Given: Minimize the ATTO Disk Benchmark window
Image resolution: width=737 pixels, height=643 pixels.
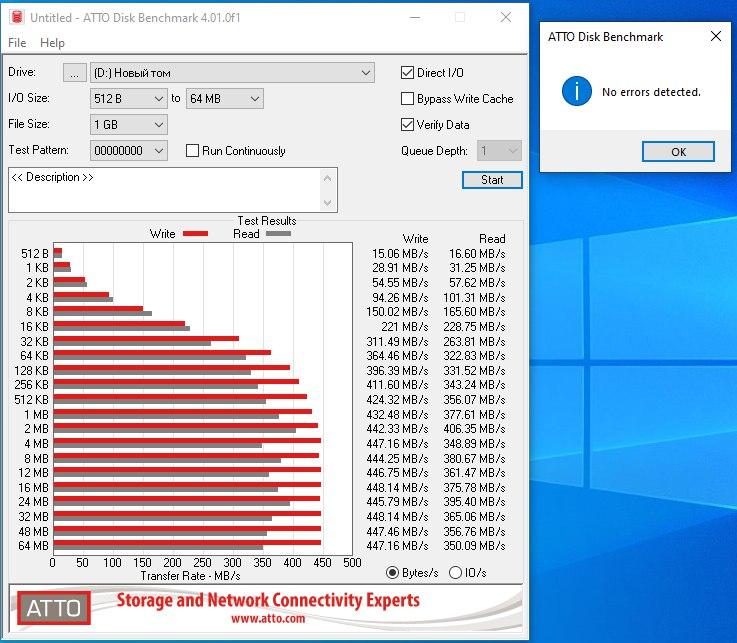Looking at the screenshot, I should 415,17.
